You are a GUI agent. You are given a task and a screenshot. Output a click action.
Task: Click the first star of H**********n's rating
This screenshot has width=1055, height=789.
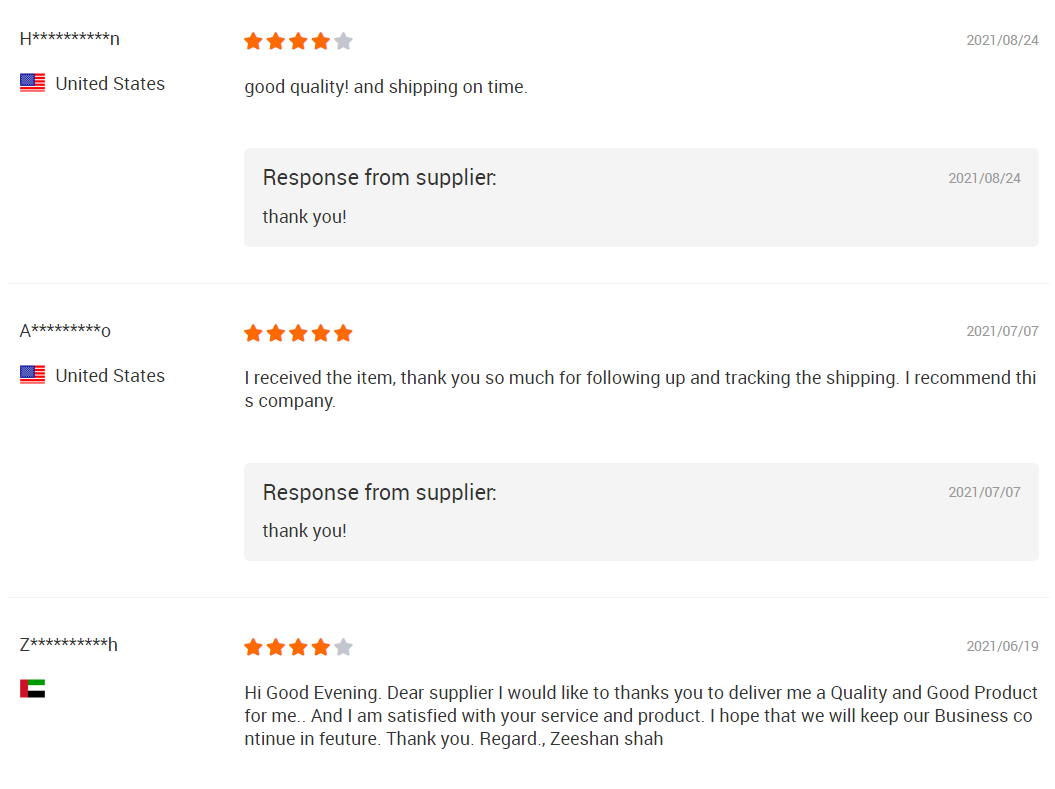(x=253, y=41)
